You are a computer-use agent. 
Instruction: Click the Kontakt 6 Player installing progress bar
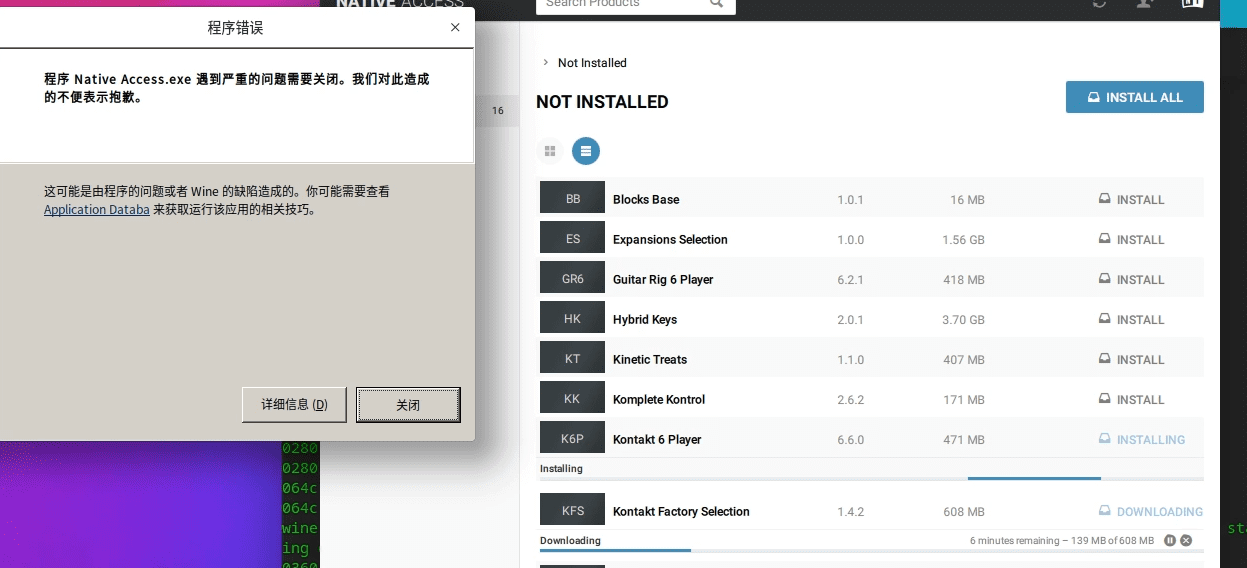point(870,479)
